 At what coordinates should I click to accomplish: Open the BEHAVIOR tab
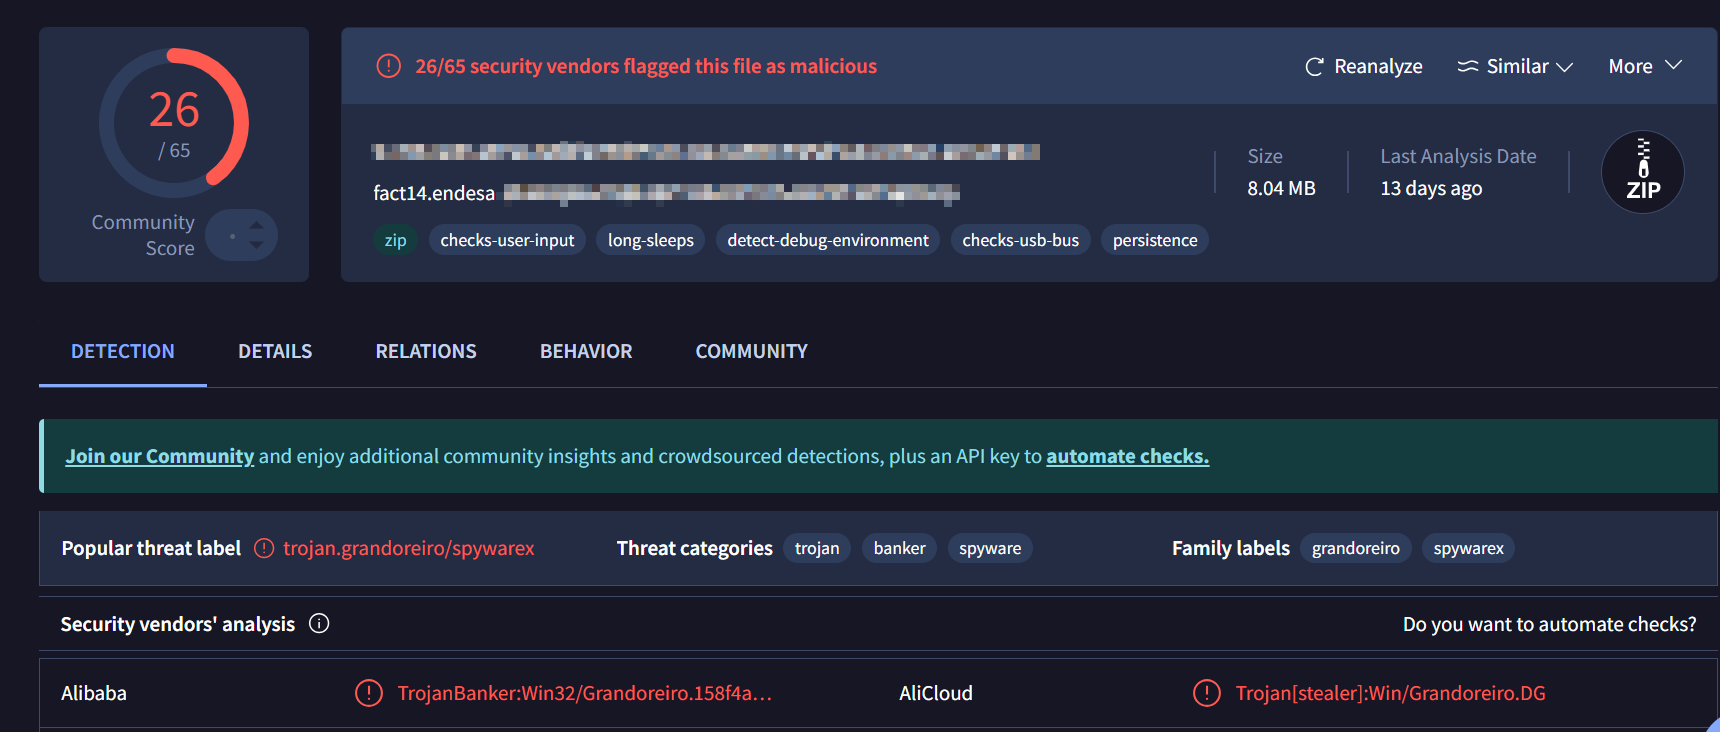[586, 352]
